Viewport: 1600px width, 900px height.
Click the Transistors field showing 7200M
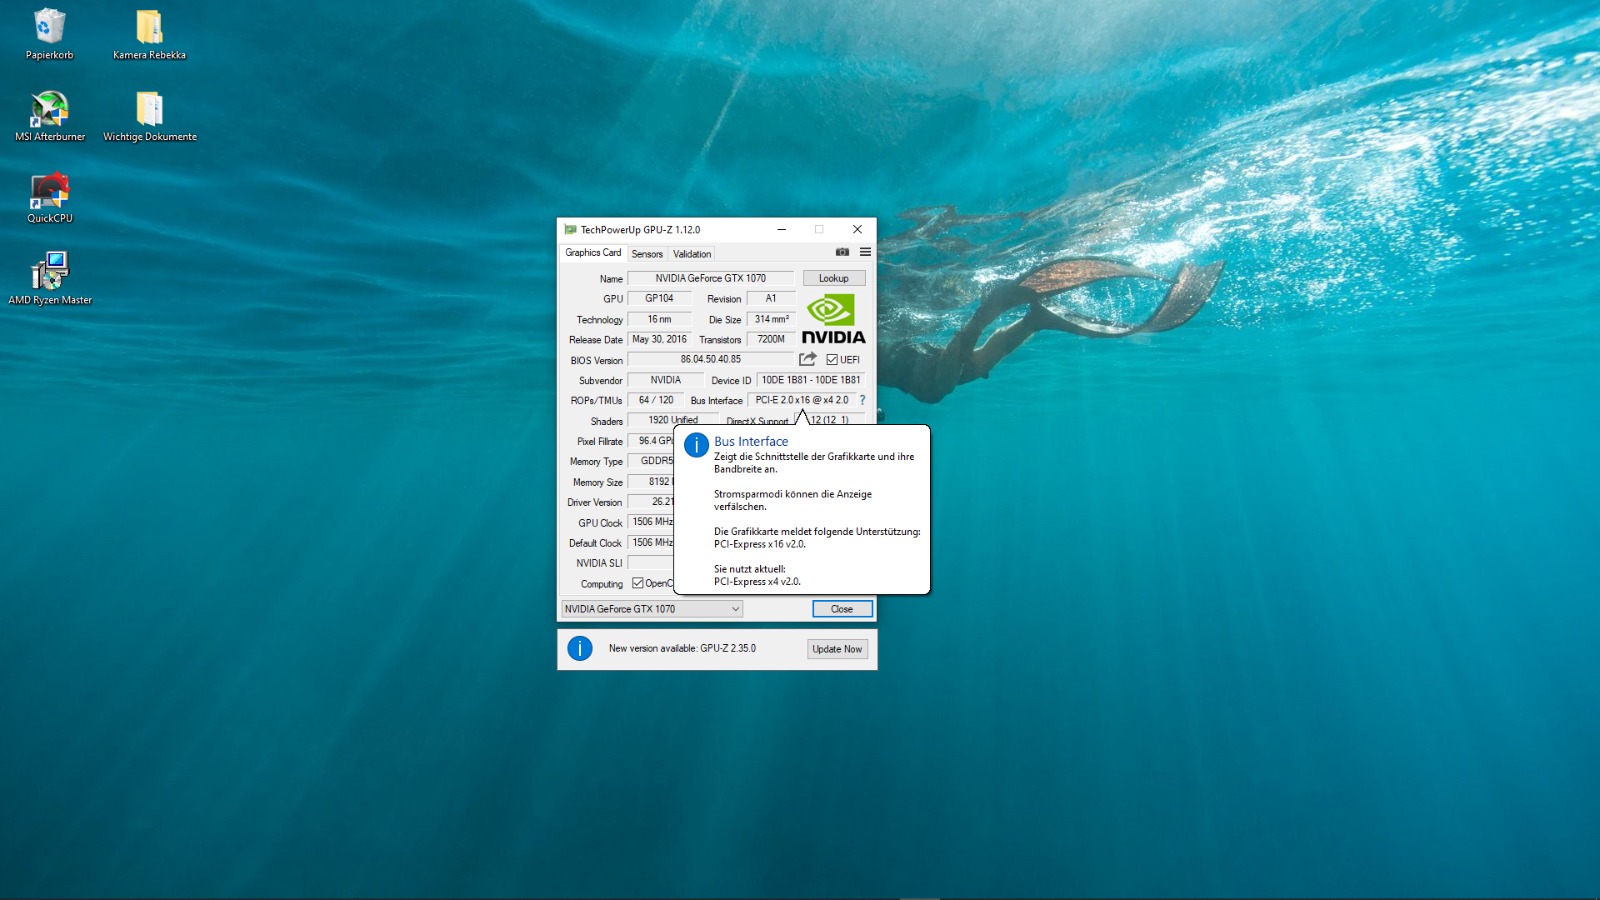[x=771, y=339]
